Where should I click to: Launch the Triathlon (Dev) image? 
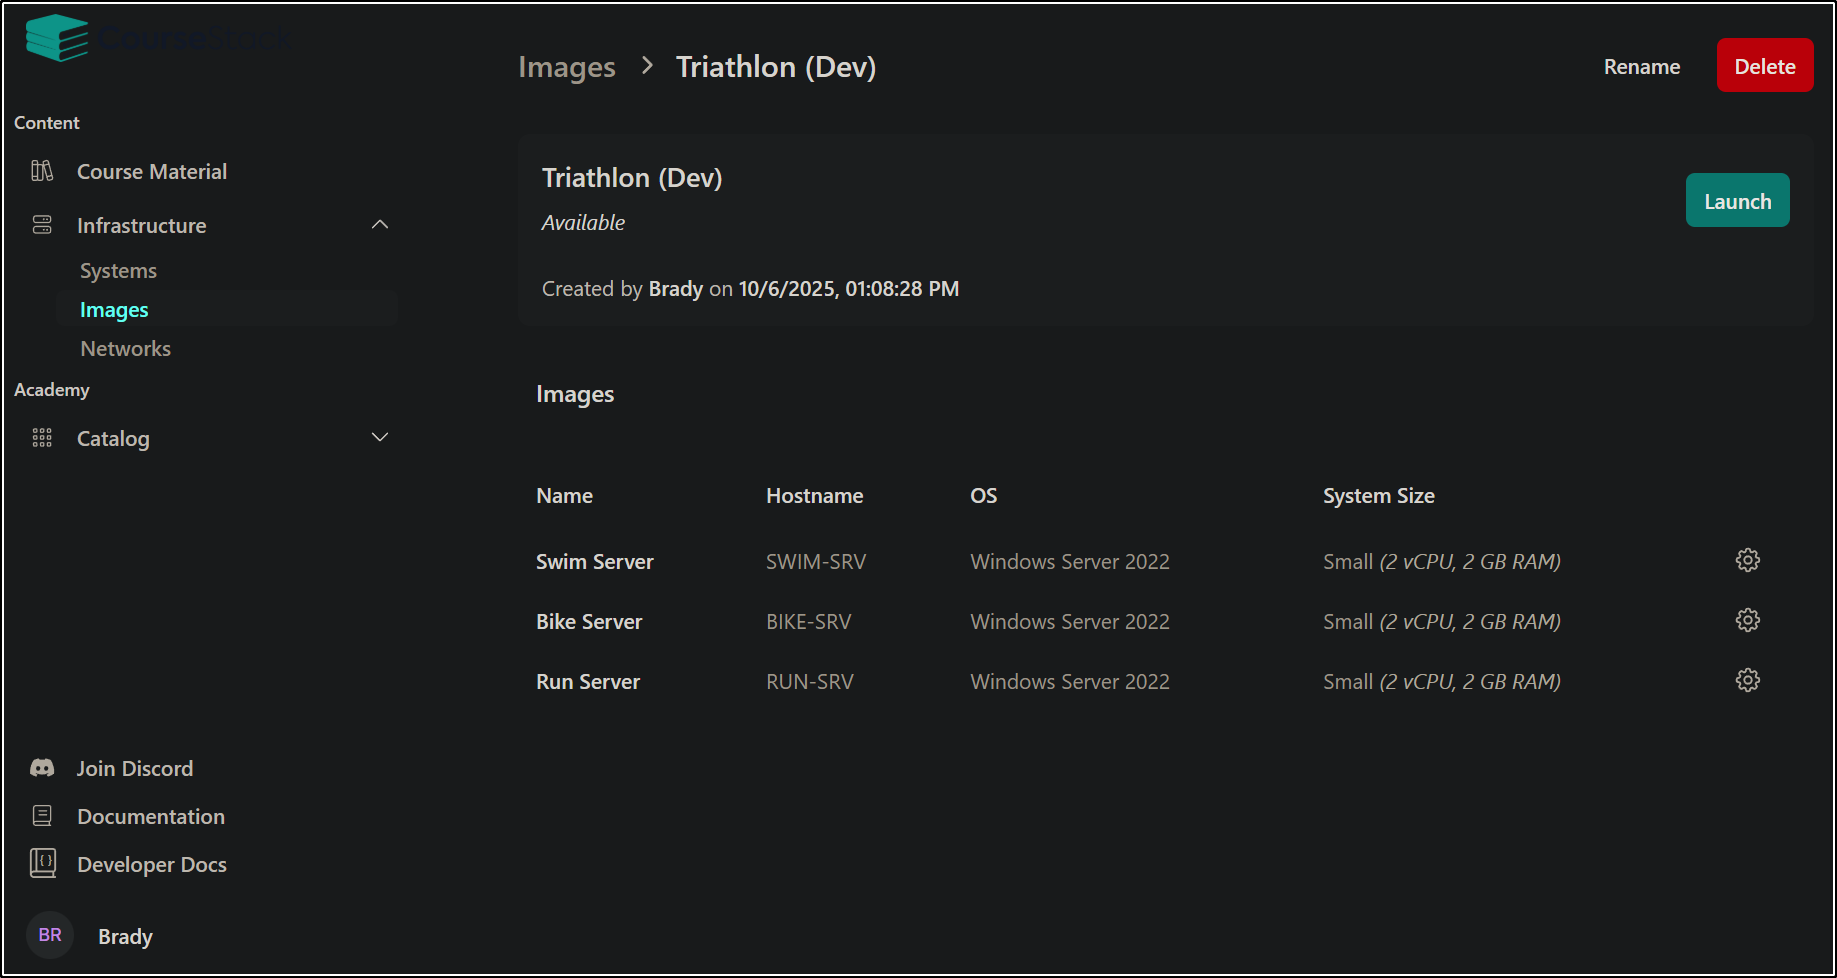(1737, 201)
